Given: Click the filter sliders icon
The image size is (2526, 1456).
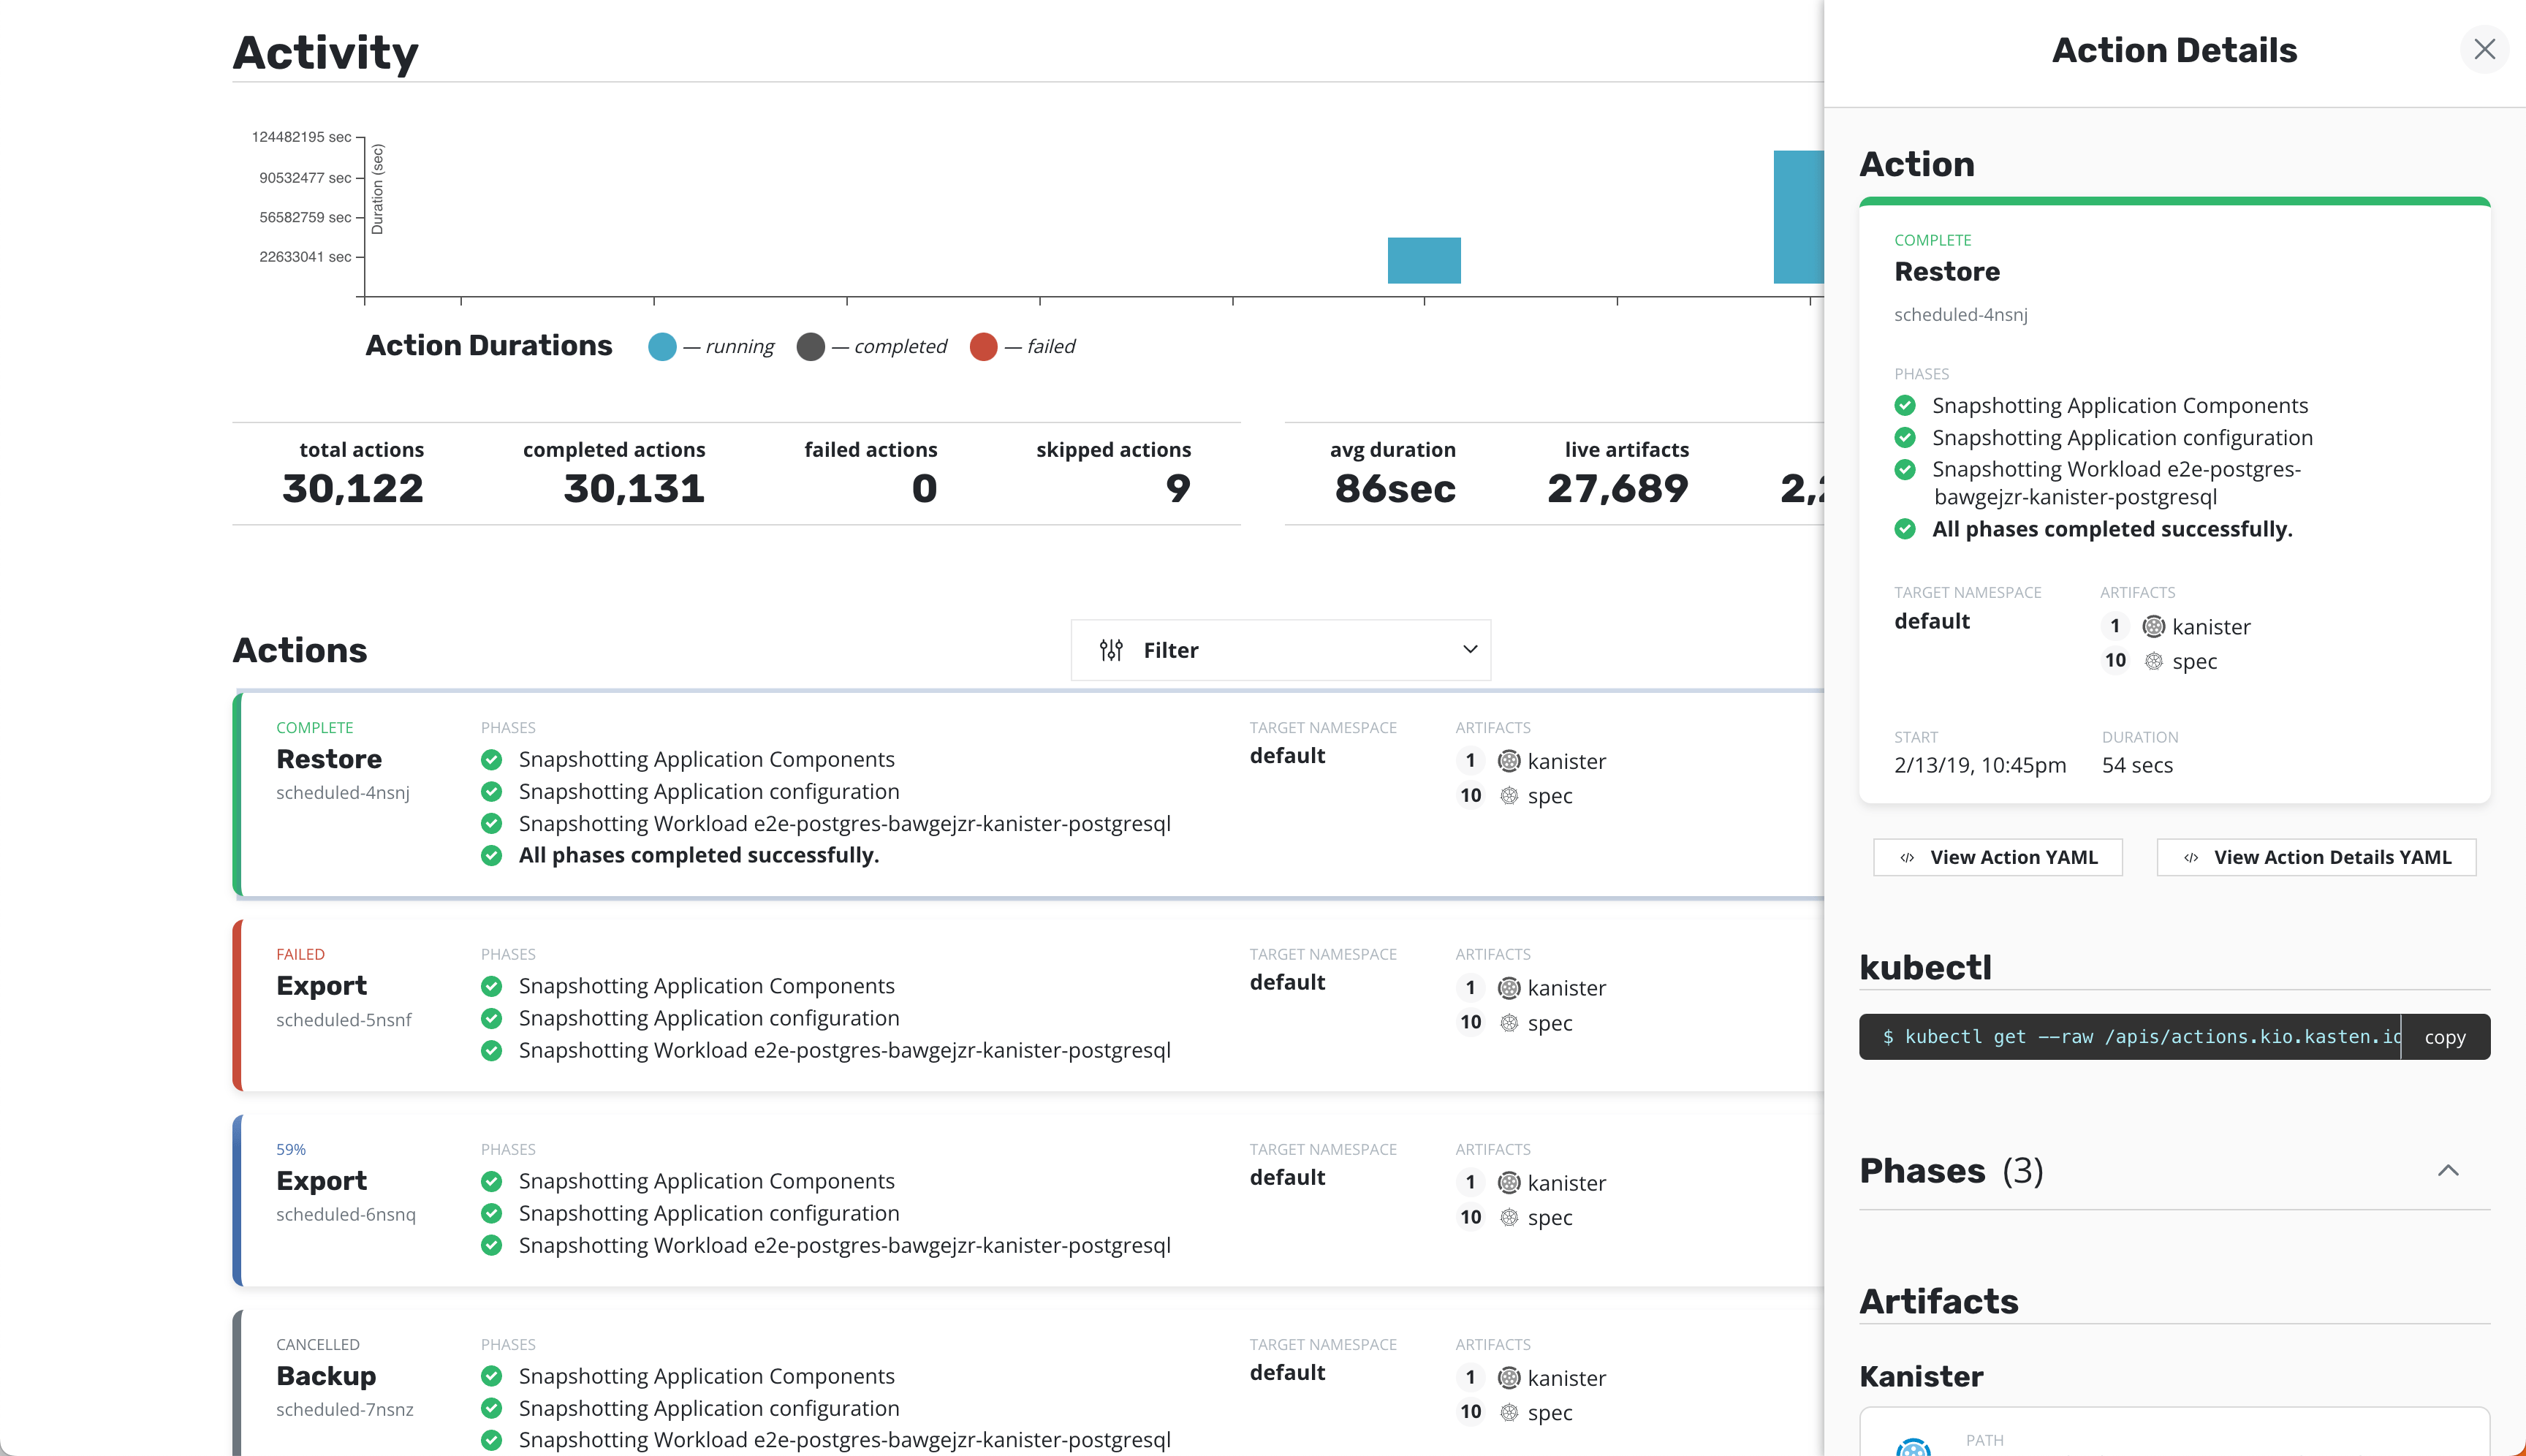Looking at the screenshot, I should [x=1111, y=650].
